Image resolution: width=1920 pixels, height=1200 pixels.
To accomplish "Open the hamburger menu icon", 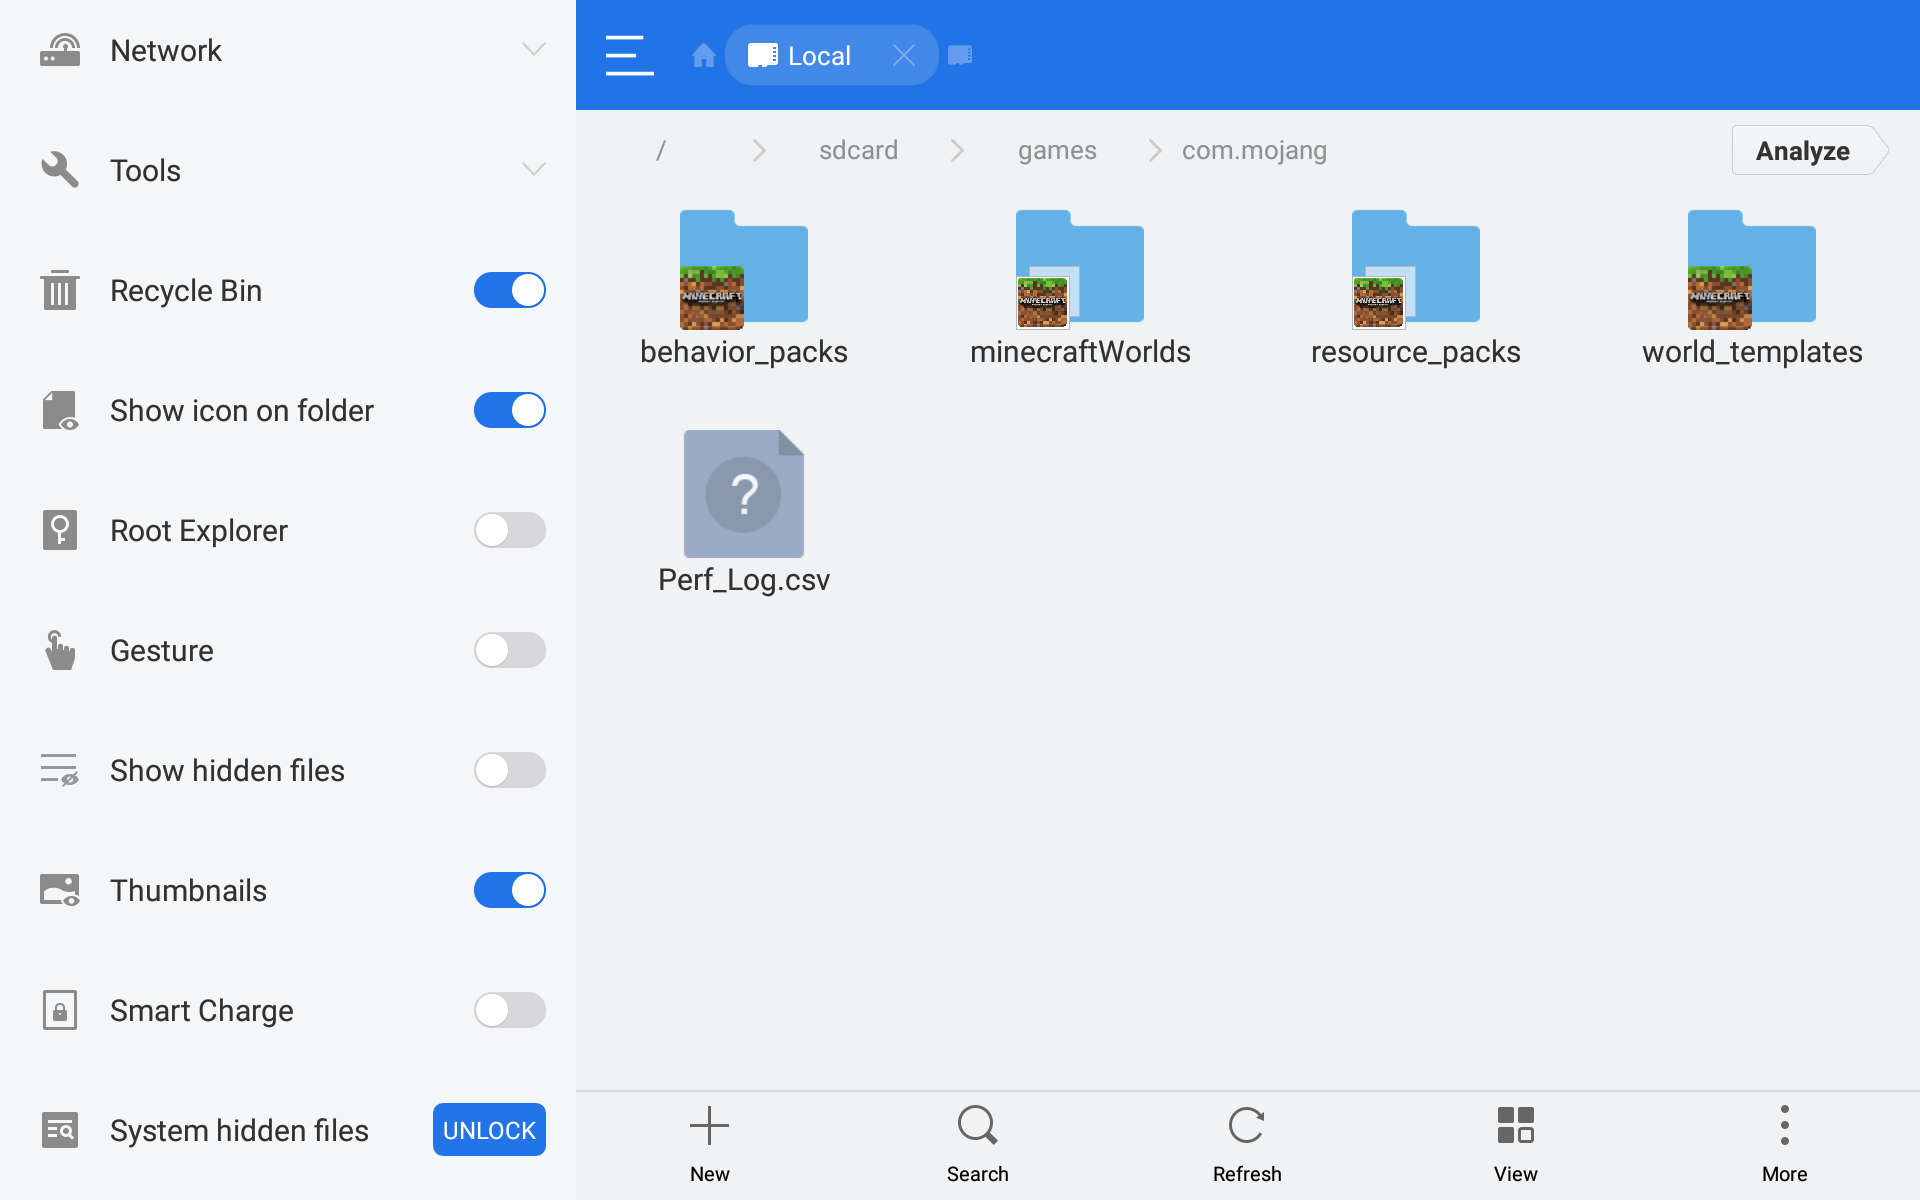I will [629, 55].
